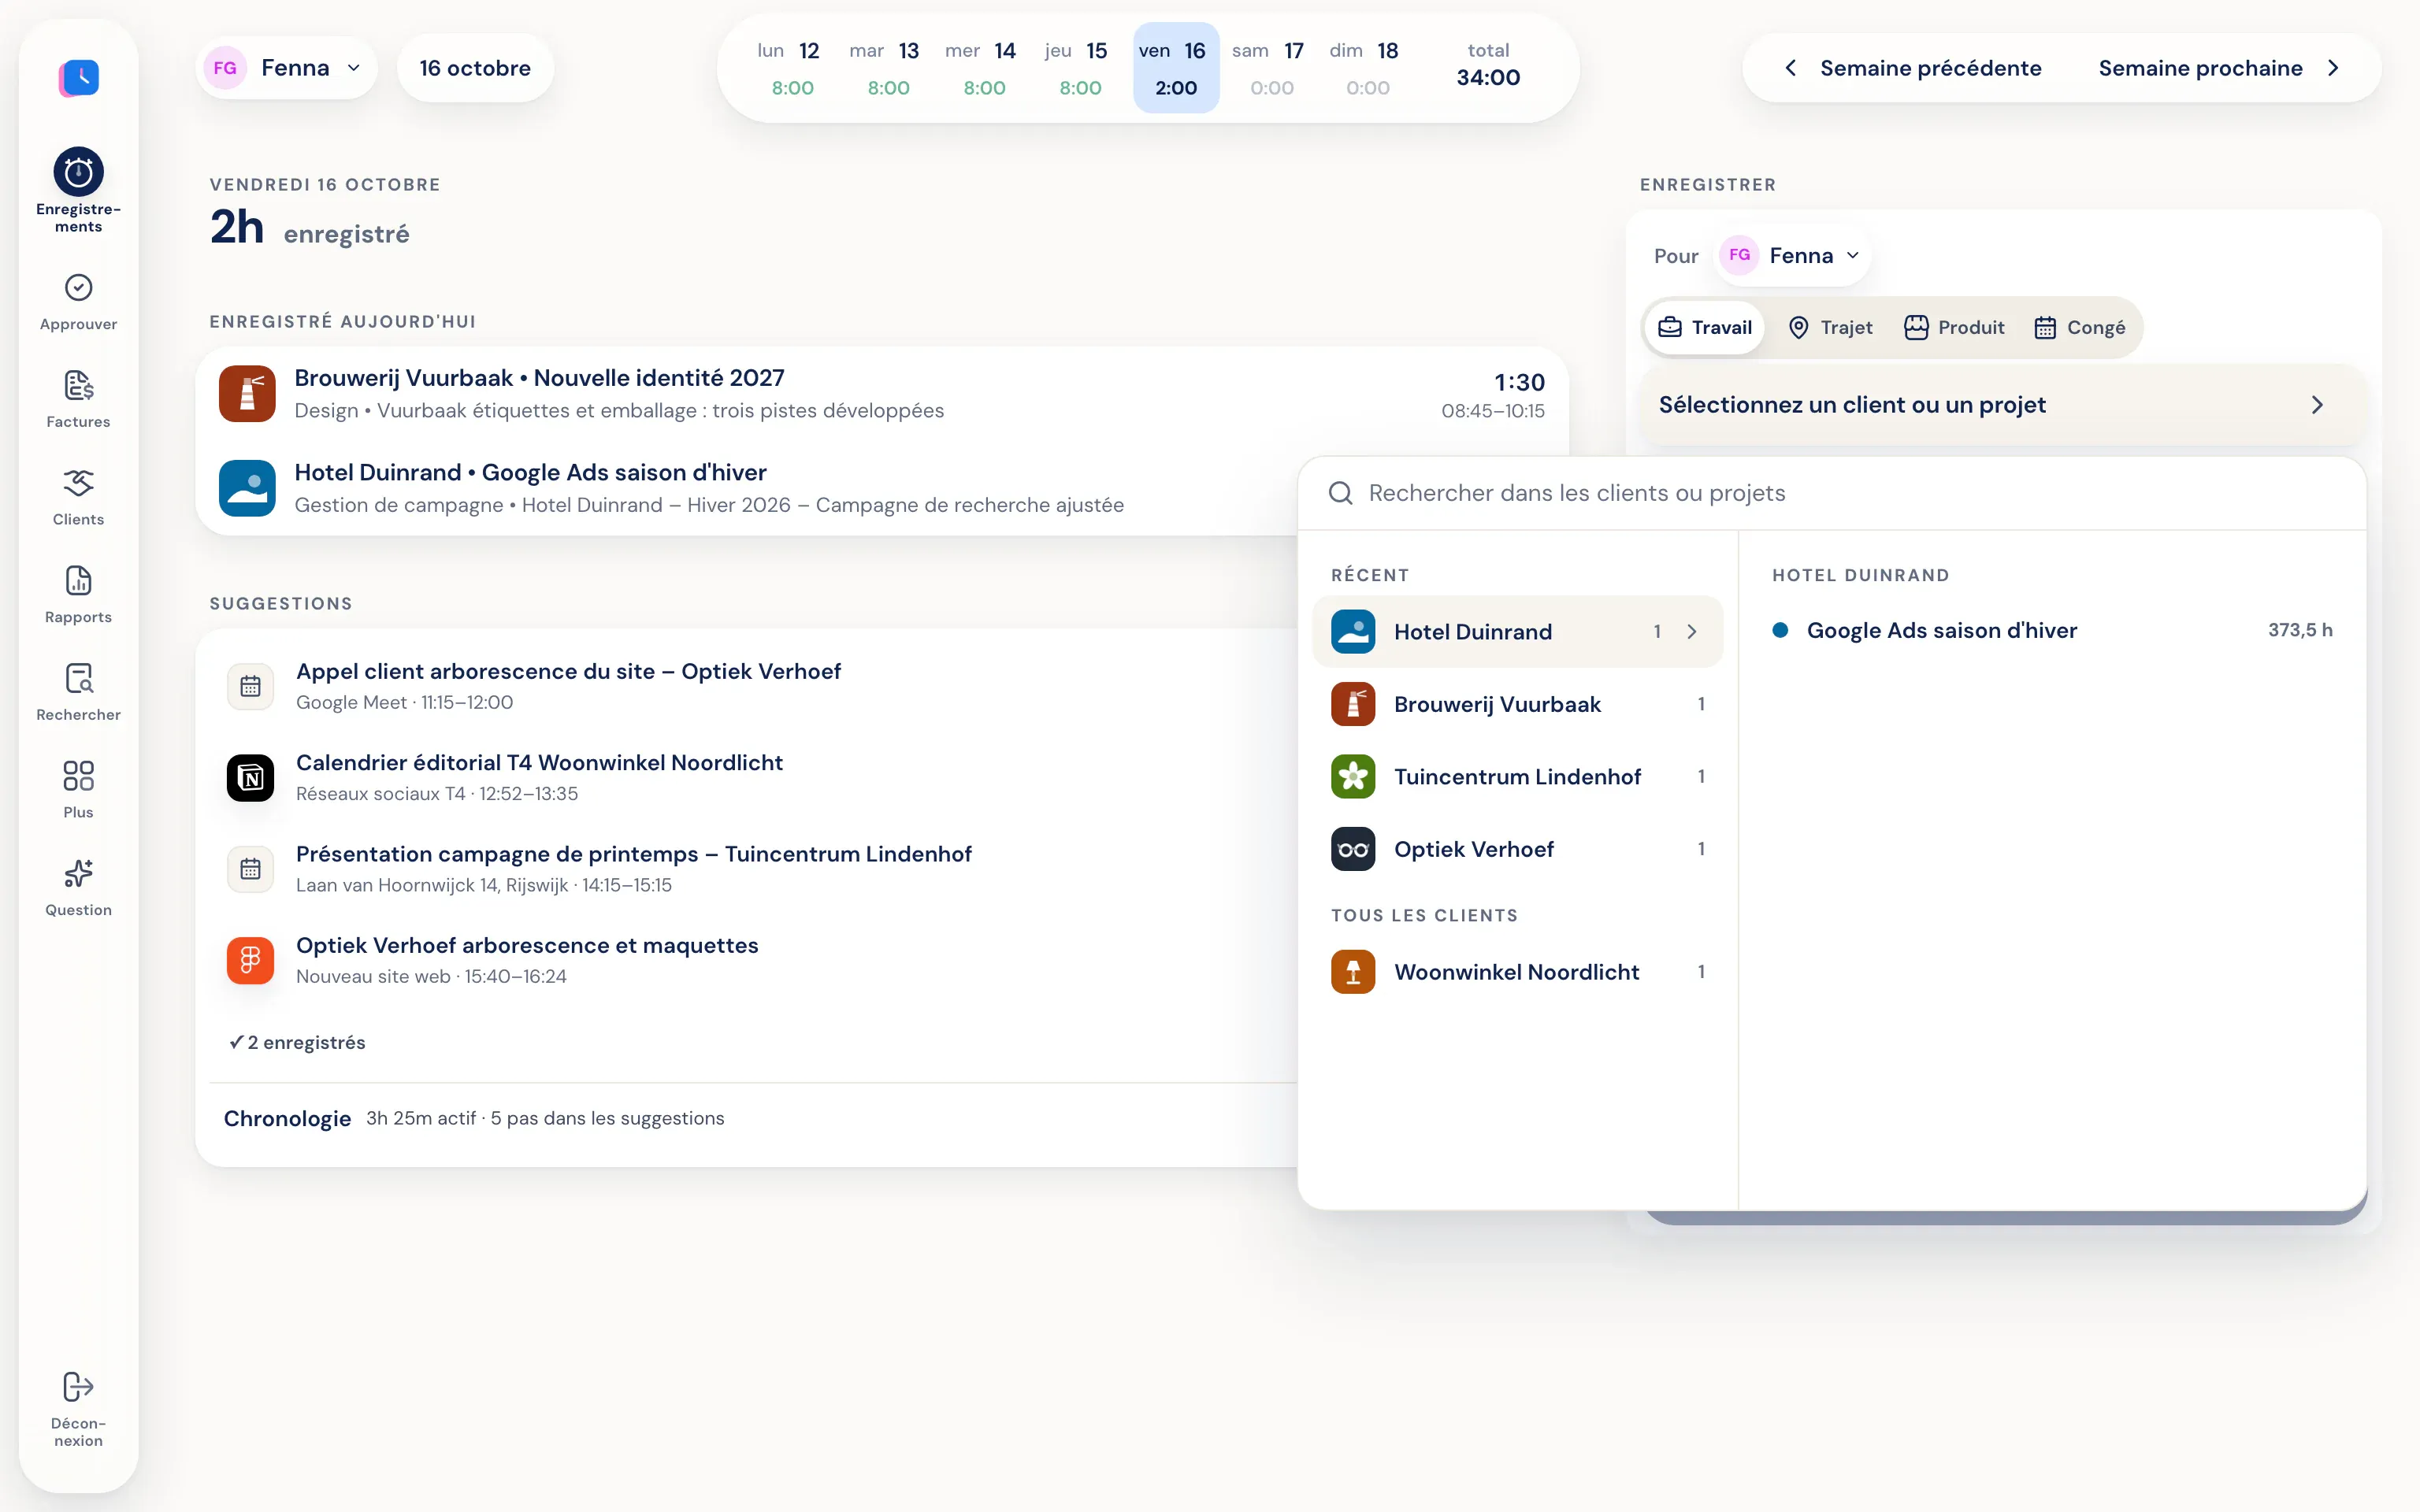Select Woonwinkel Noordlicht under Tous les clients

(x=1517, y=972)
